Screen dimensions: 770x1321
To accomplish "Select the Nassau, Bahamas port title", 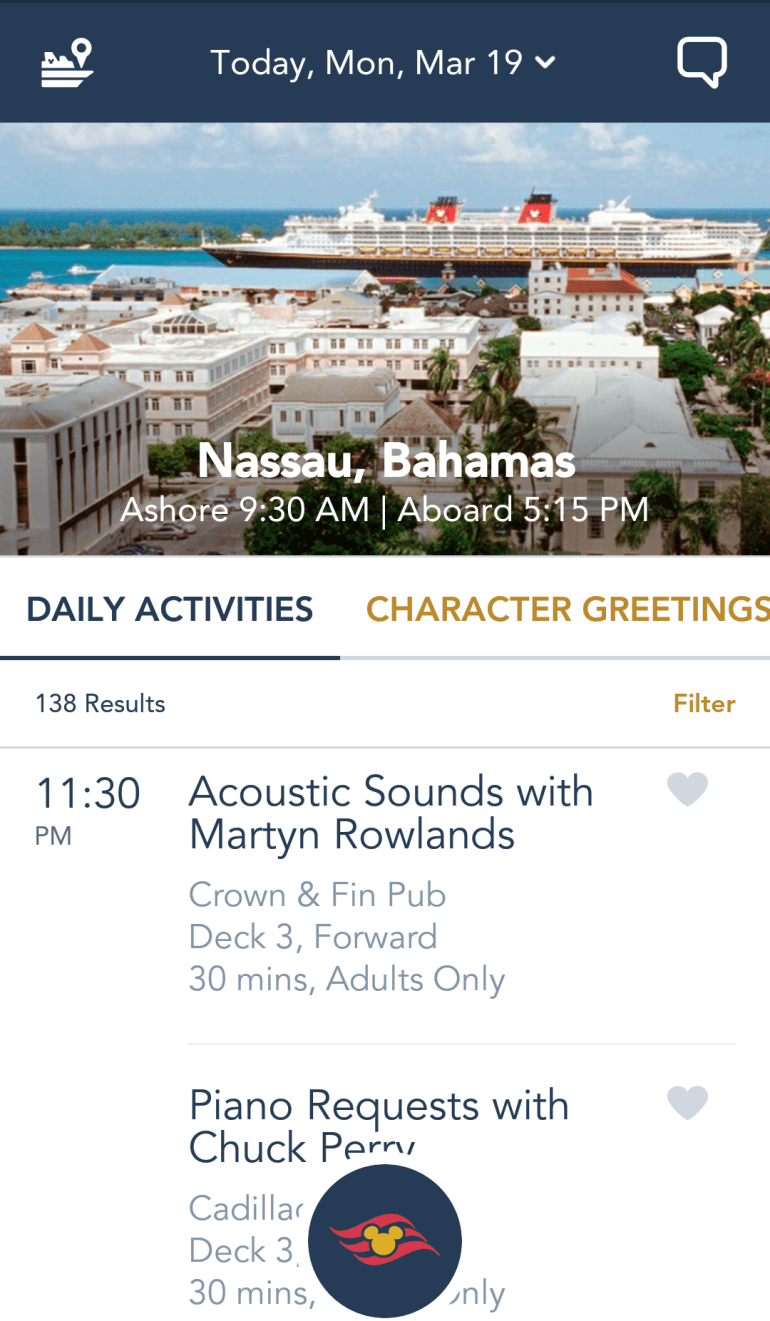I will pyautogui.click(x=386, y=461).
